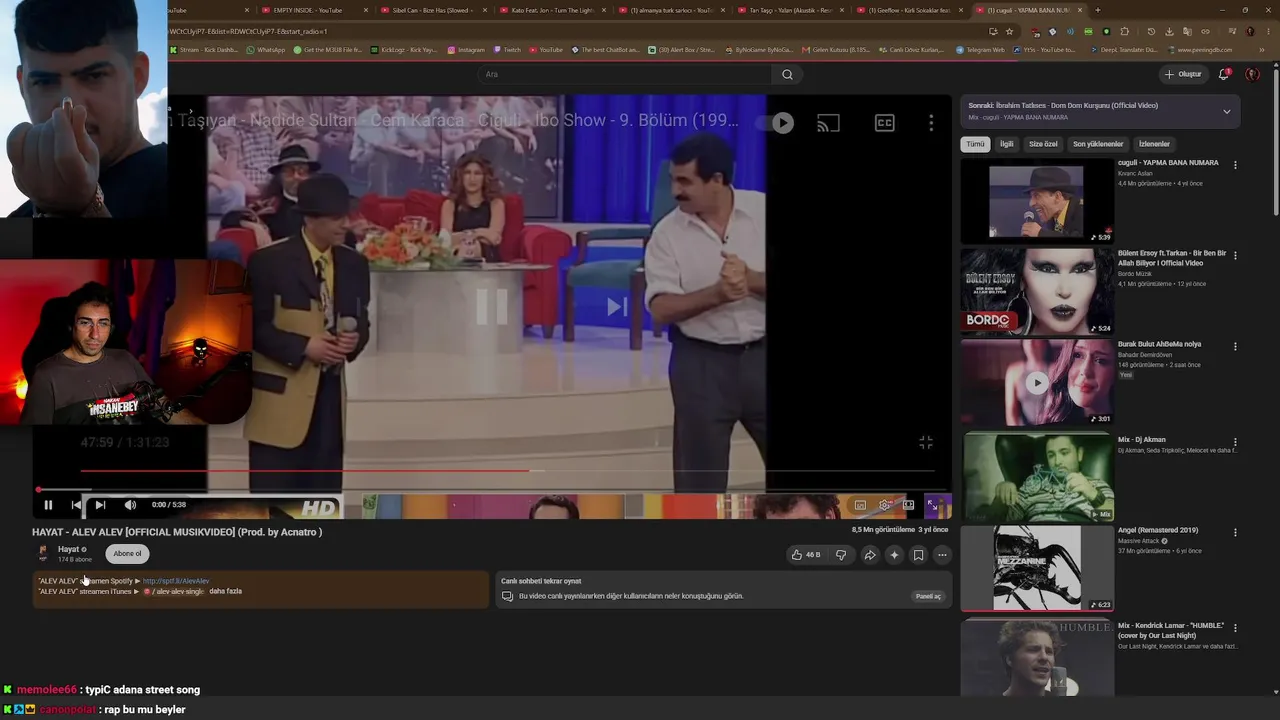Expand the Sonraki up-next mix panel chevron
The height and width of the screenshot is (720, 1280).
click(x=1227, y=111)
